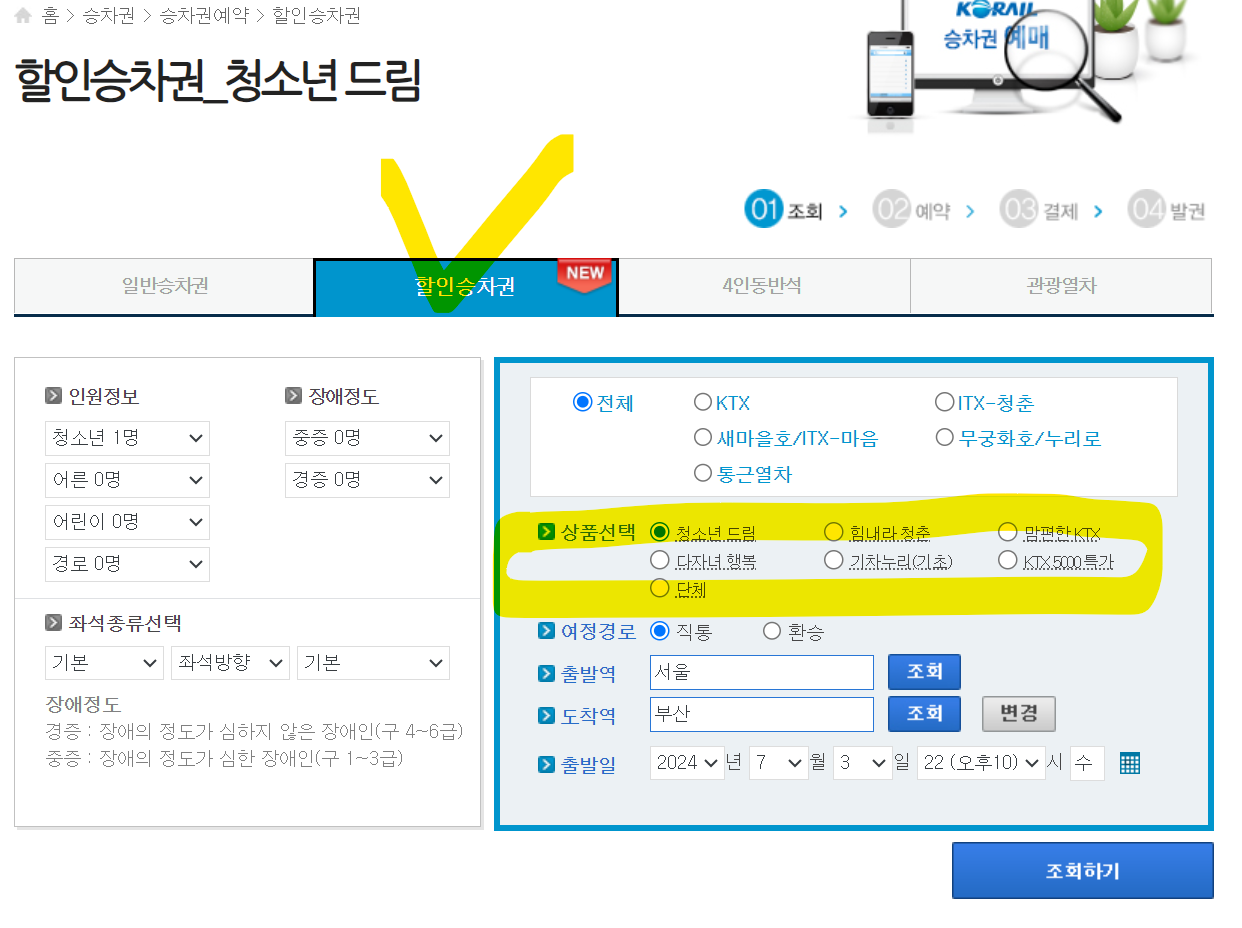Viewport: 1242px width, 928px height.
Task: Select 환승 for the journey route
Action: click(x=771, y=631)
